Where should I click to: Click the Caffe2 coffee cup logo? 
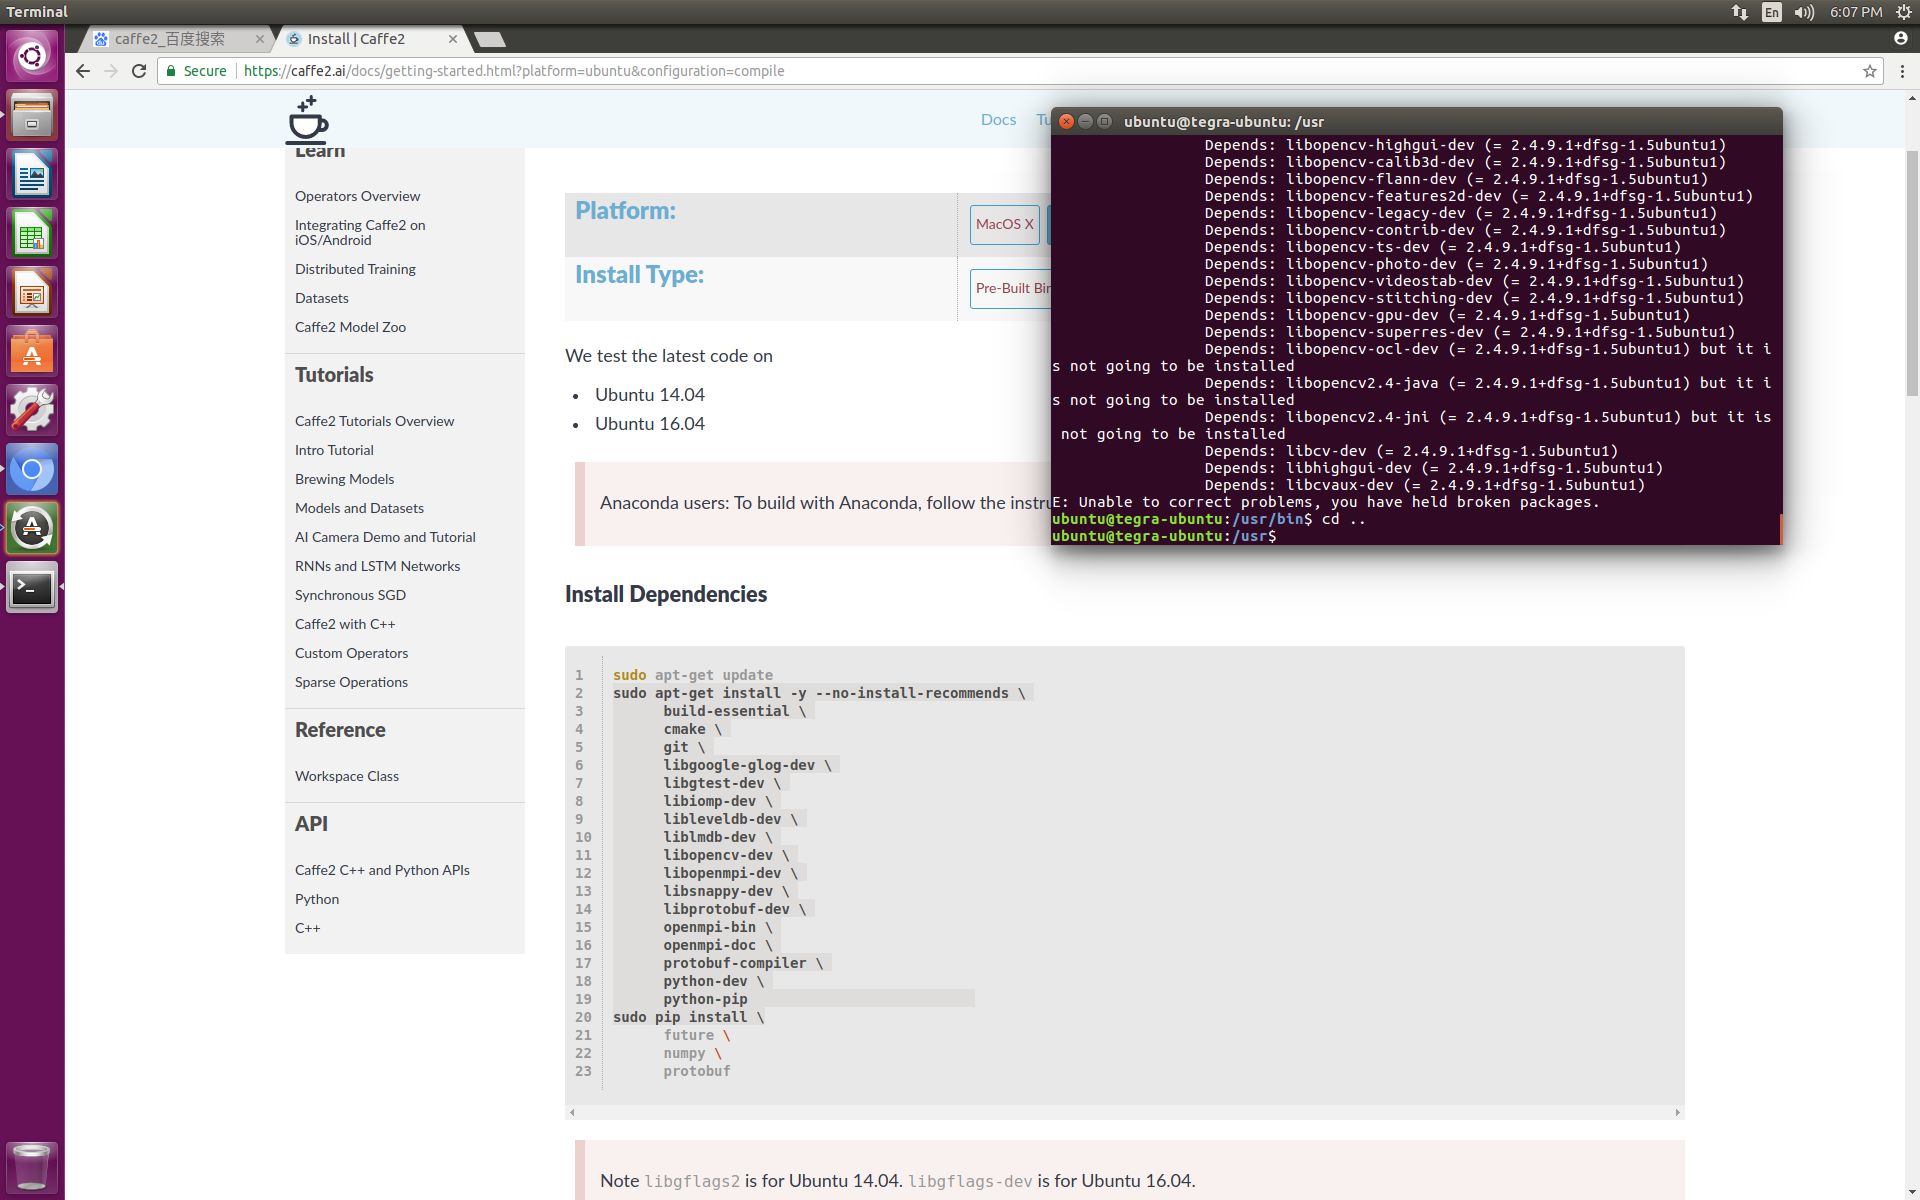(308, 119)
